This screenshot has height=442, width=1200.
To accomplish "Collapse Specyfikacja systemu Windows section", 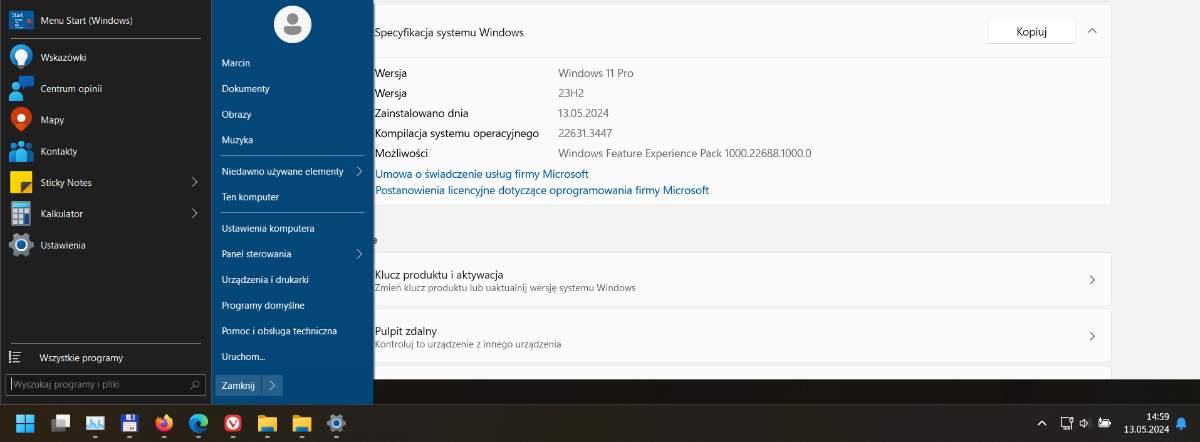I will pos(1092,31).
